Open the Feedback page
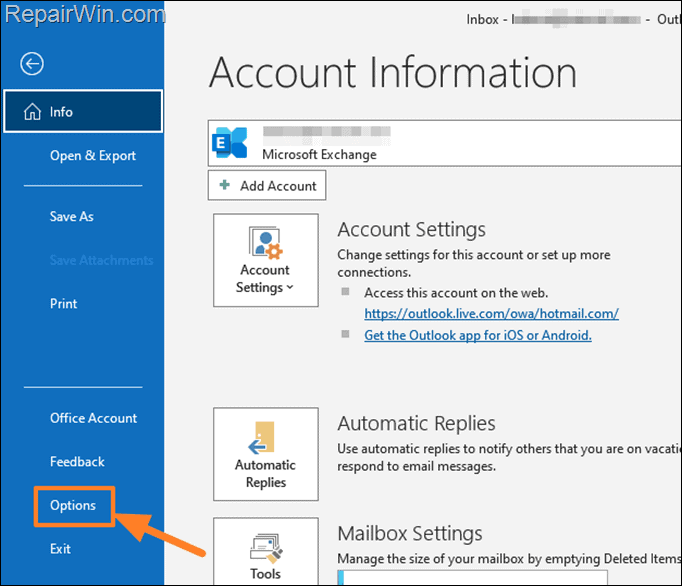This screenshot has width=682, height=586. coord(77,462)
